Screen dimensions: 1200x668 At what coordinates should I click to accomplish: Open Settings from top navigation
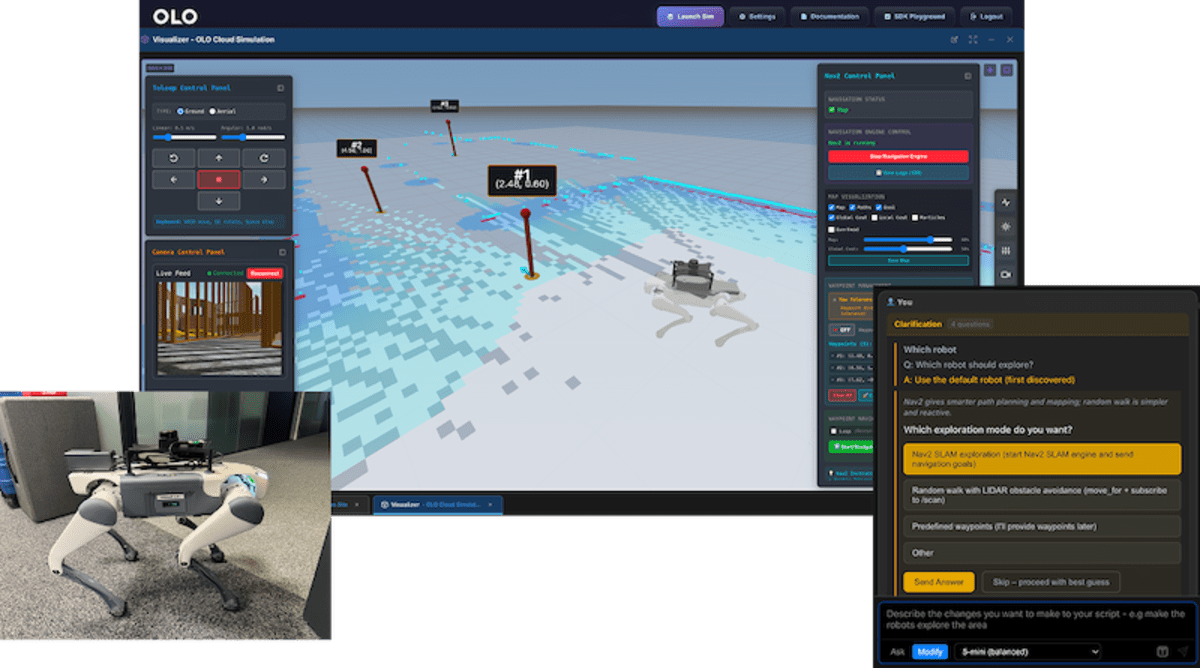[756, 16]
